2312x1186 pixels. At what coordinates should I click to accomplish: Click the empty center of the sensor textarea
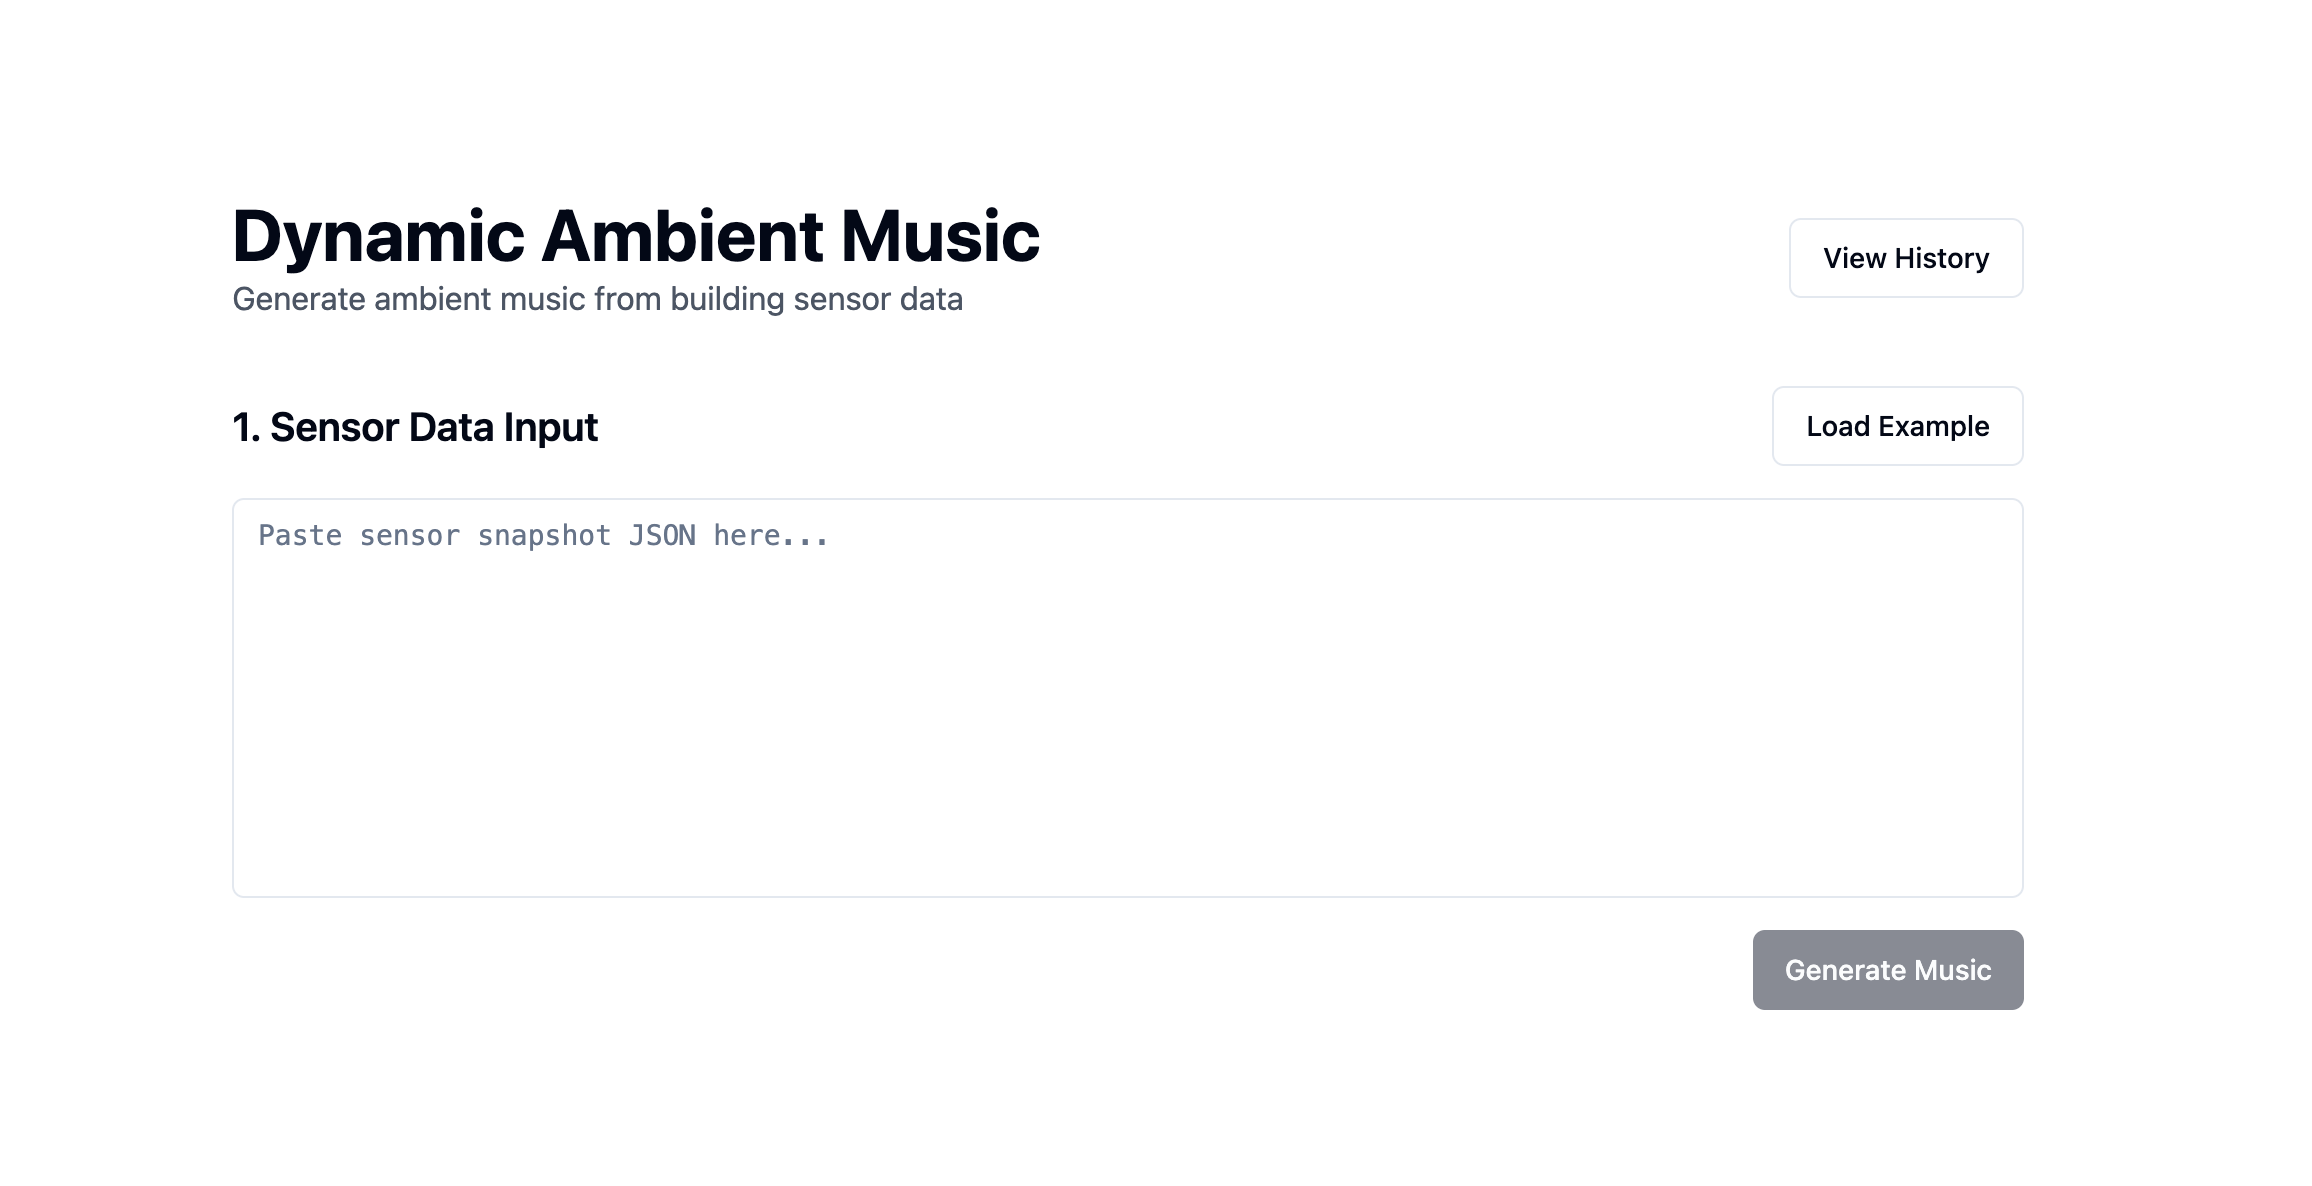pos(1127,698)
